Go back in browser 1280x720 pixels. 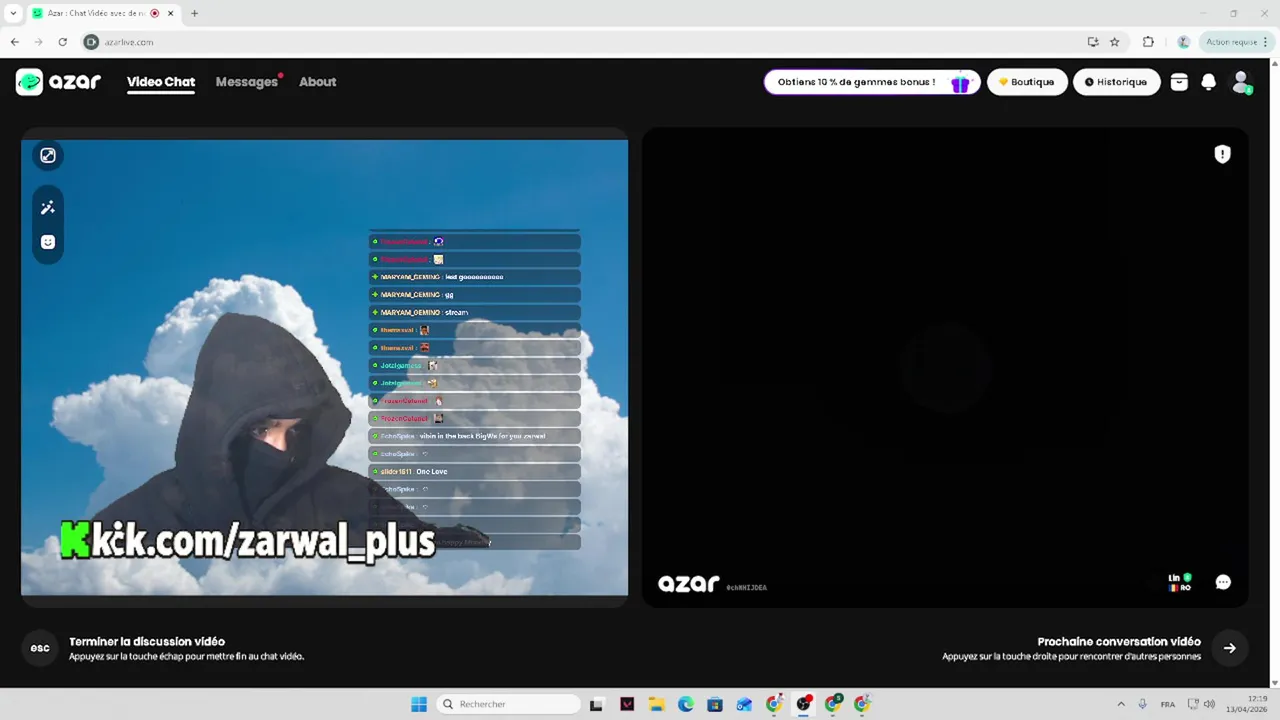[15, 42]
